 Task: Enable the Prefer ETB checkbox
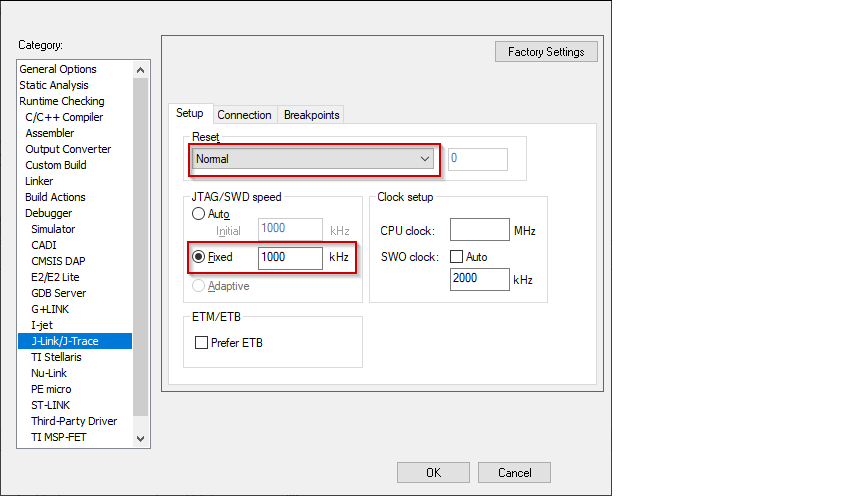[x=202, y=343]
